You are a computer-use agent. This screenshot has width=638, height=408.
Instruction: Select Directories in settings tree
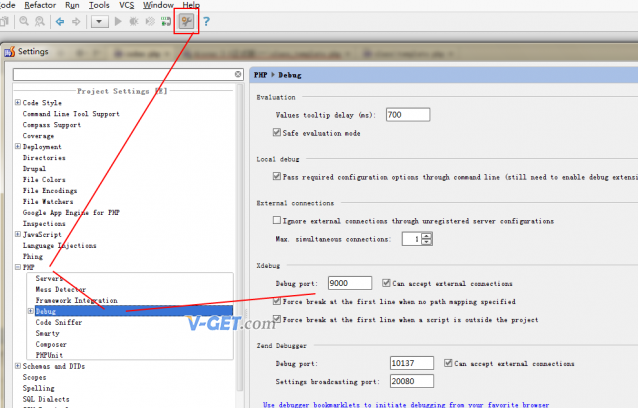44,158
